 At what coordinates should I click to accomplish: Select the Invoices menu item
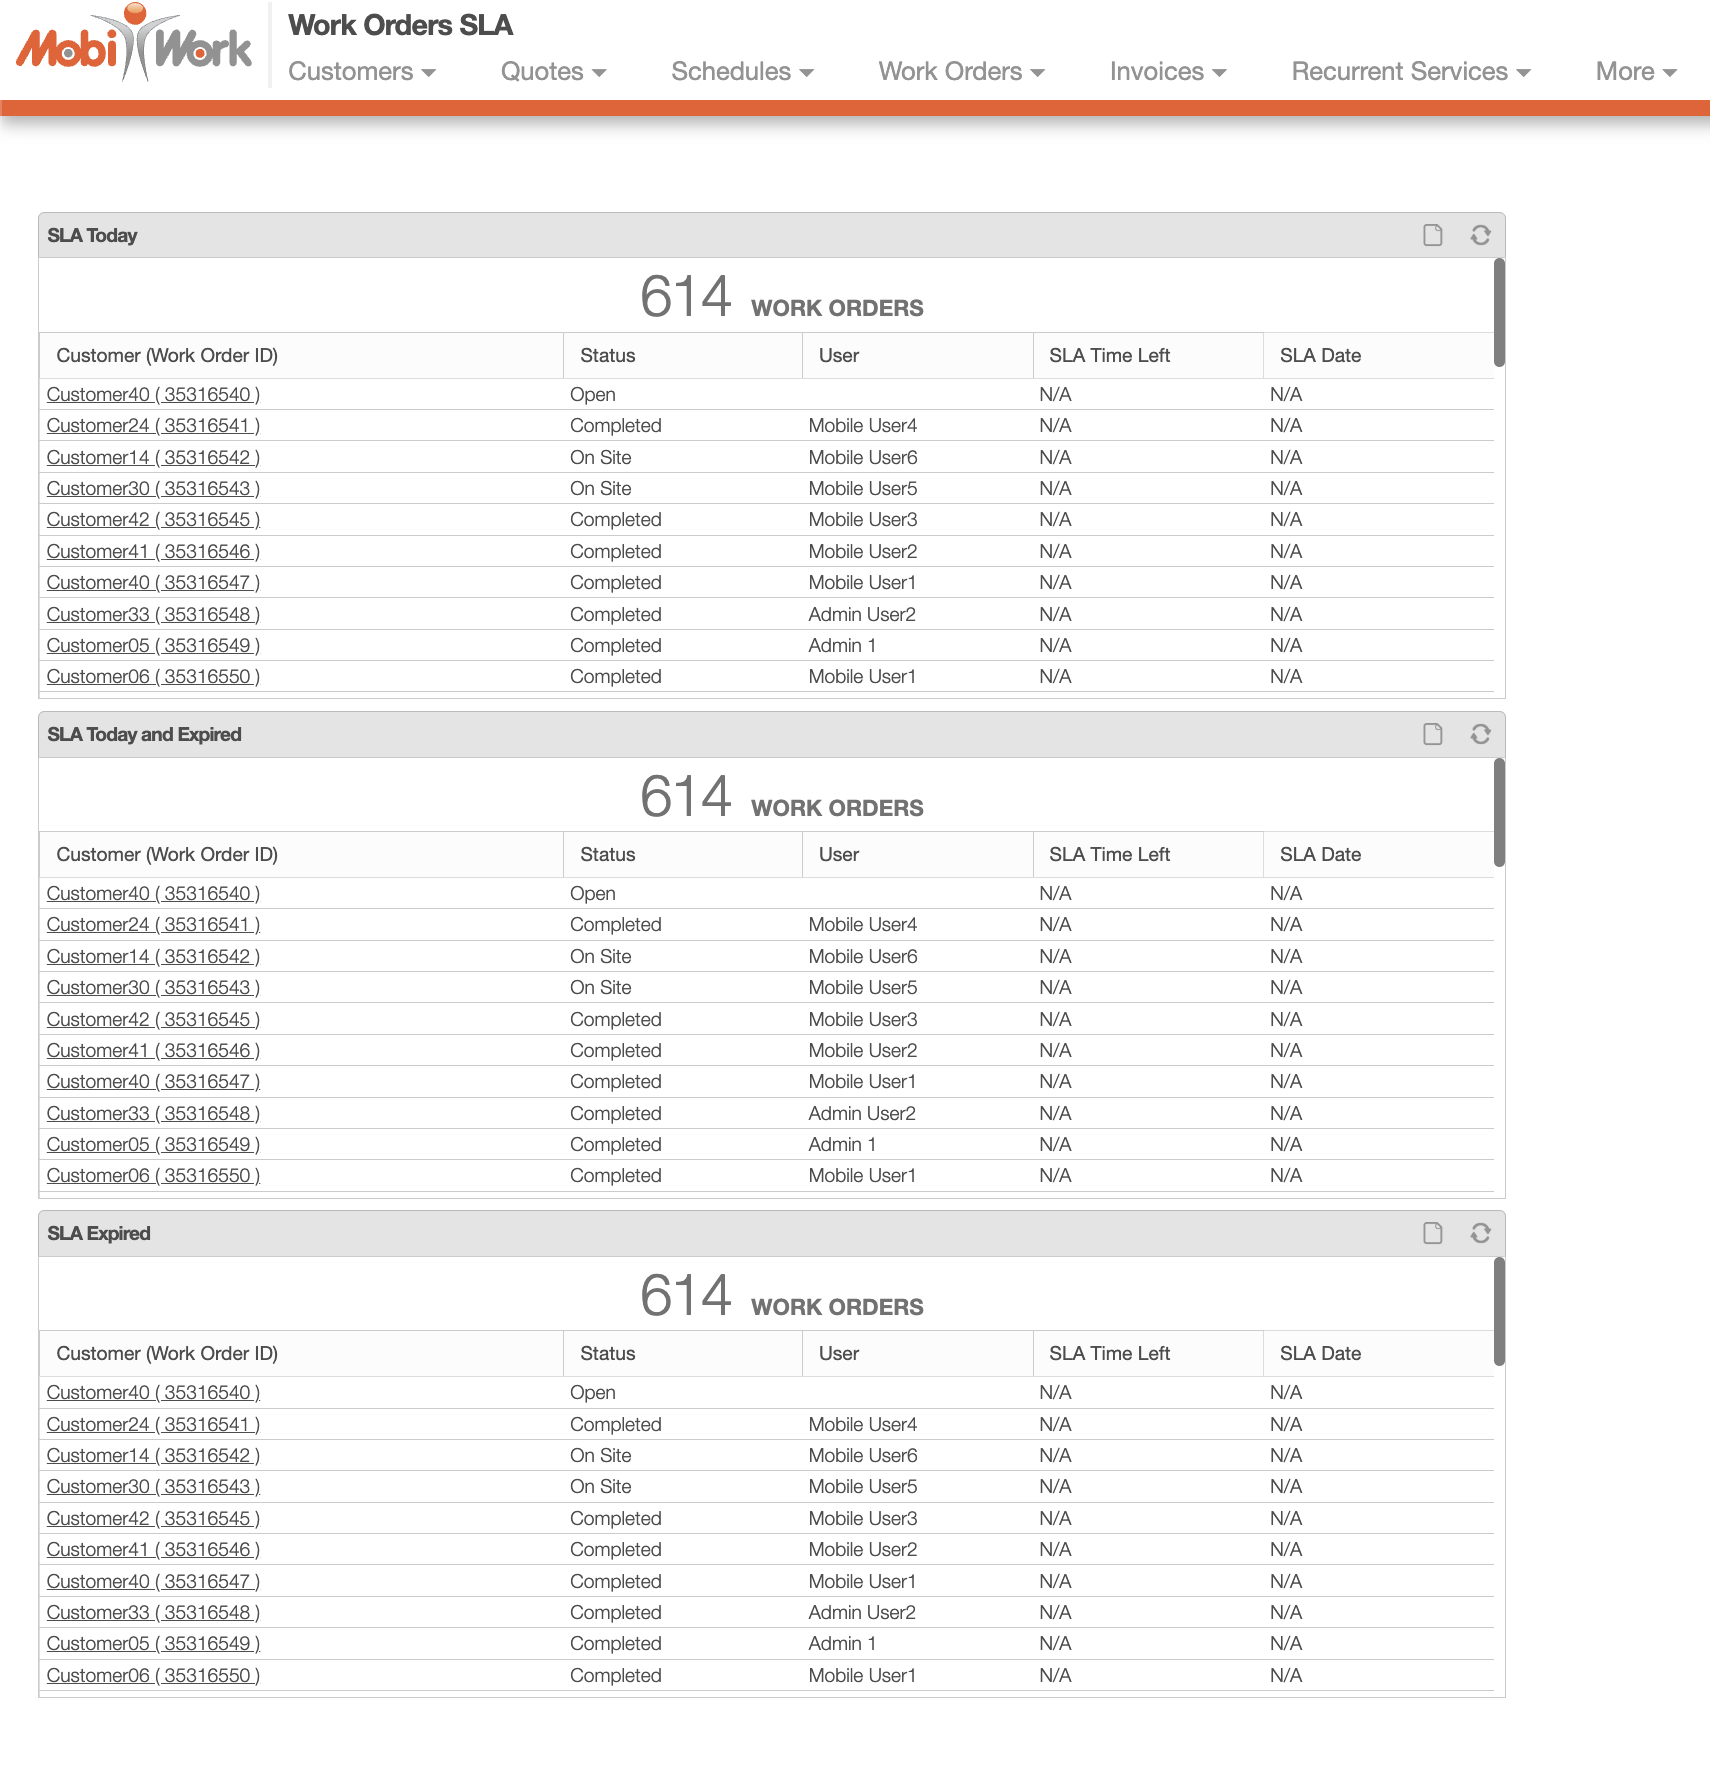click(1167, 72)
